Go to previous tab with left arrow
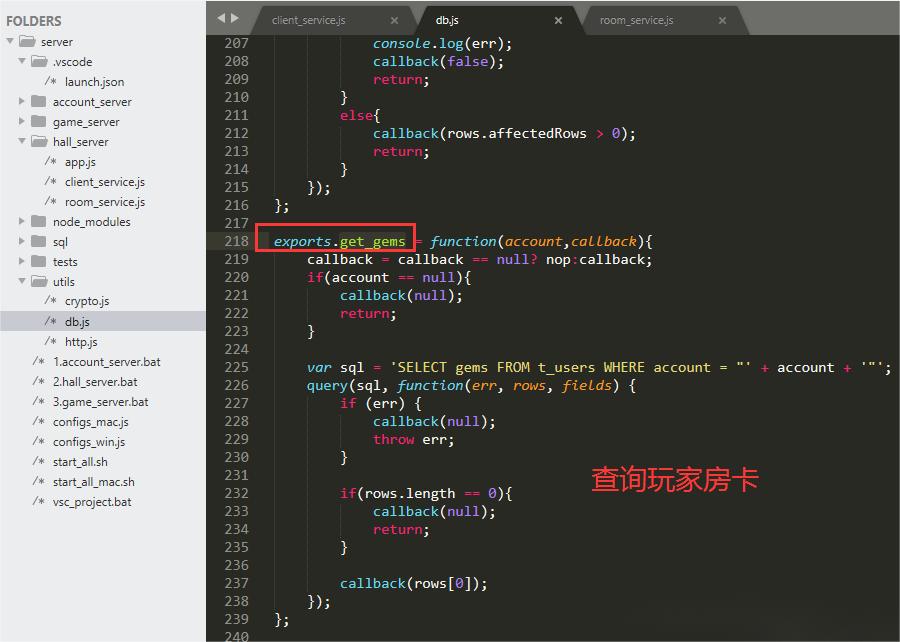 (x=222, y=18)
